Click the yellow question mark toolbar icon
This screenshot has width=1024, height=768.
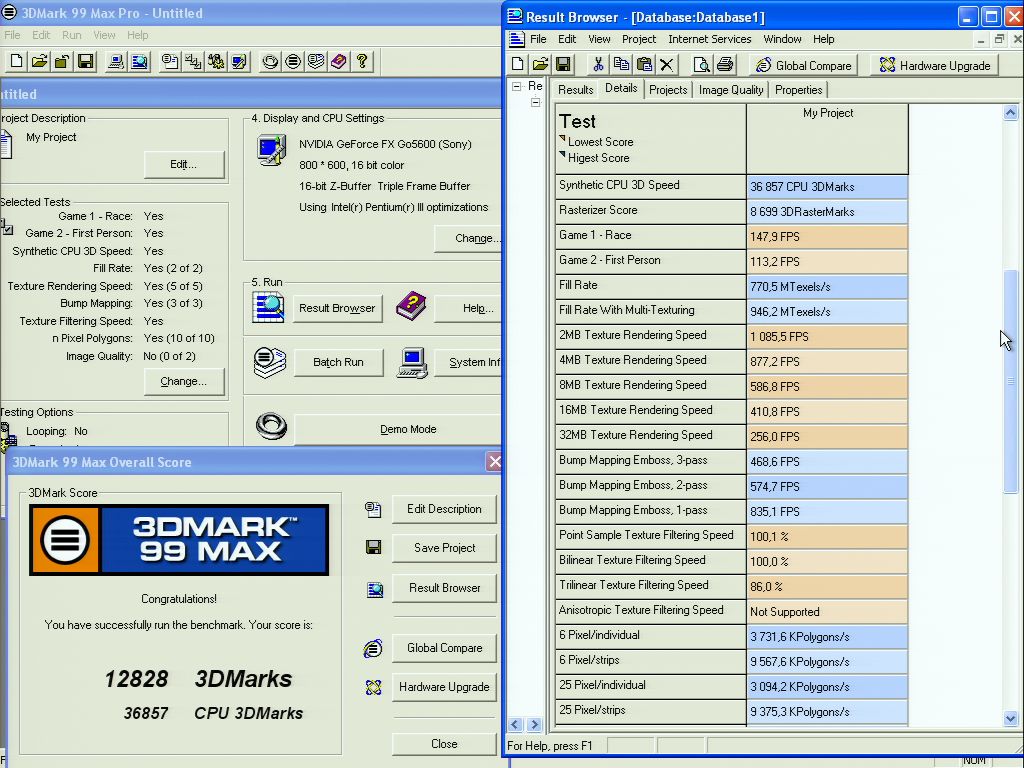click(x=362, y=61)
